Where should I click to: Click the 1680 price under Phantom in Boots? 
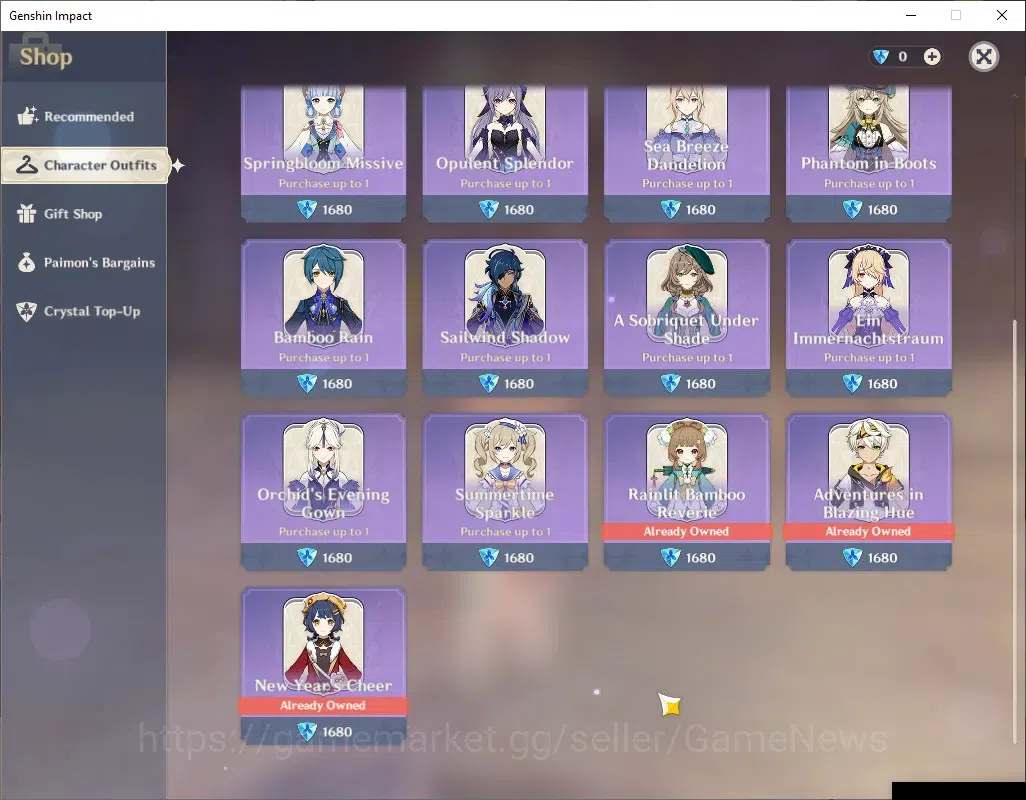click(x=882, y=209)
